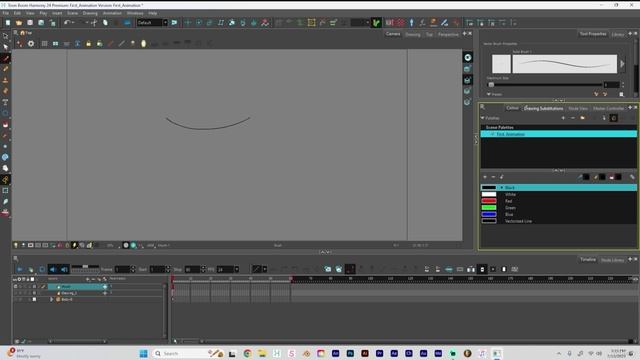Click the Windows Start button
This screenshot has height=360, width=640.
143,353
